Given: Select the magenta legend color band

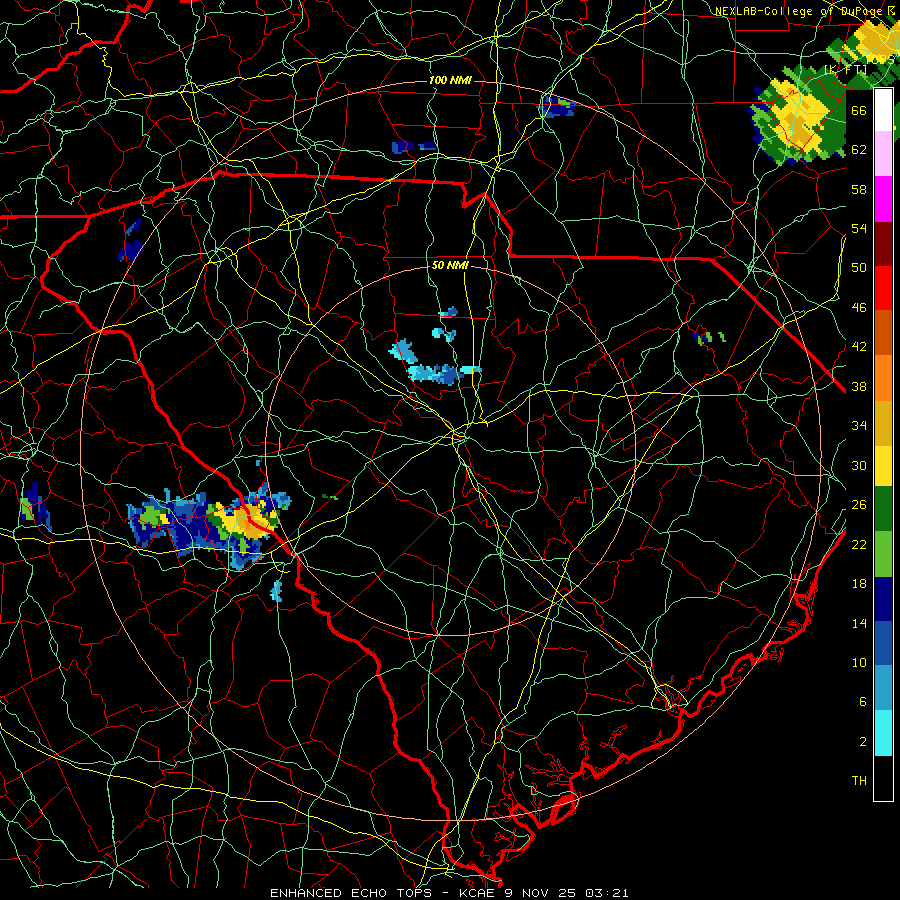Looking at the screenshot, I should pos(883,199).
